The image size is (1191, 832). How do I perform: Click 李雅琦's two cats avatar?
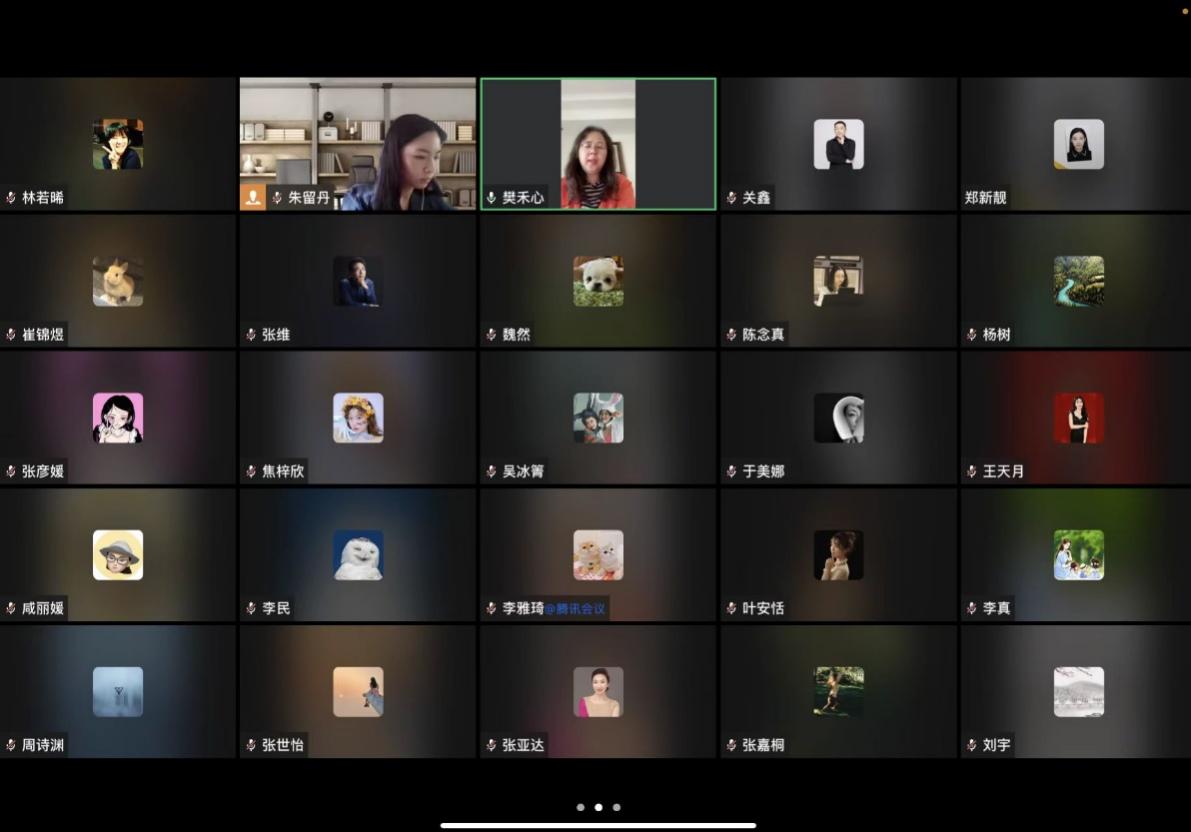pos(599,555)
